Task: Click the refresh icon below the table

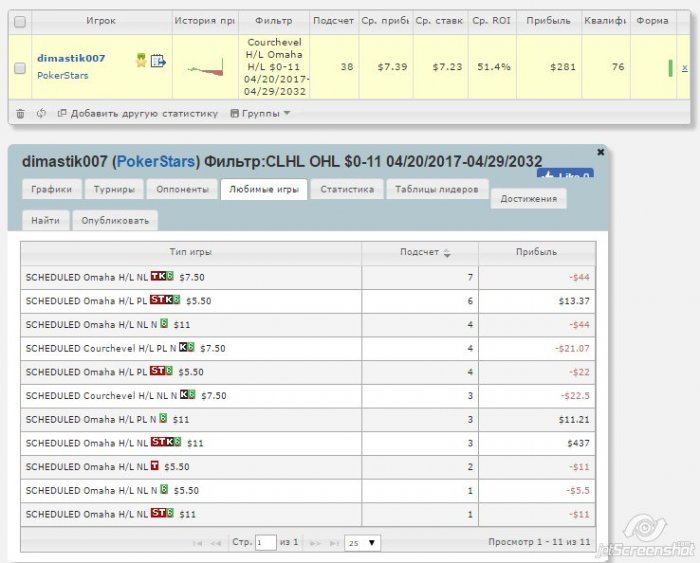Action: (x=41, y=113)
